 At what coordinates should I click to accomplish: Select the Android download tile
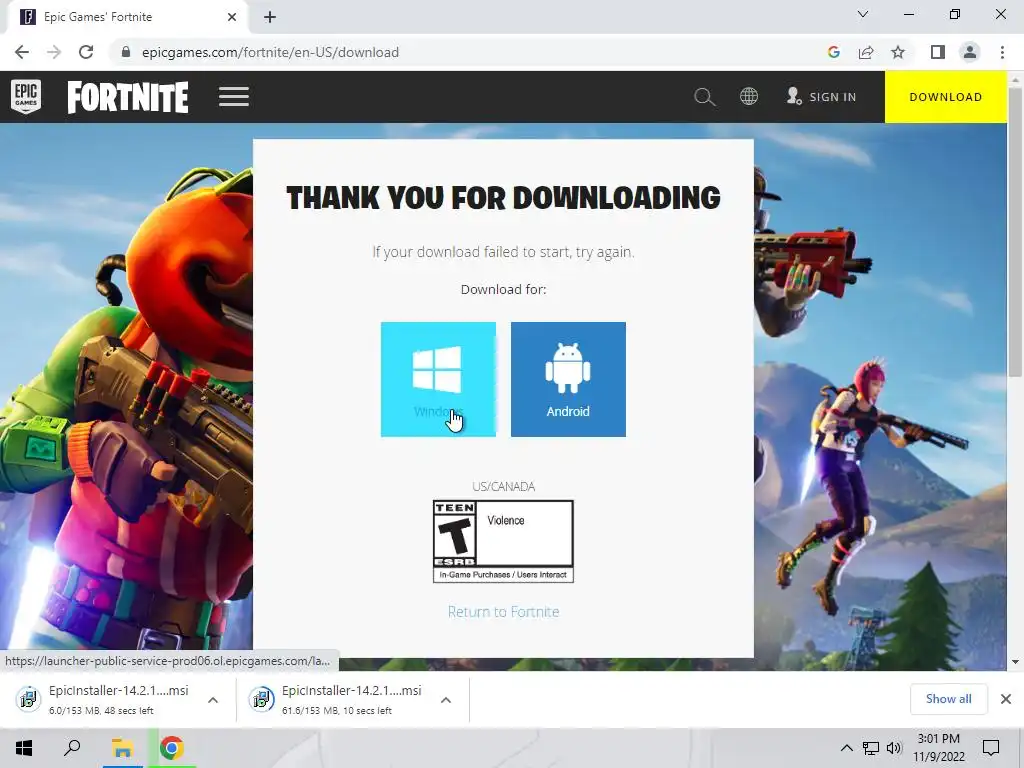[x=568, y=379]
